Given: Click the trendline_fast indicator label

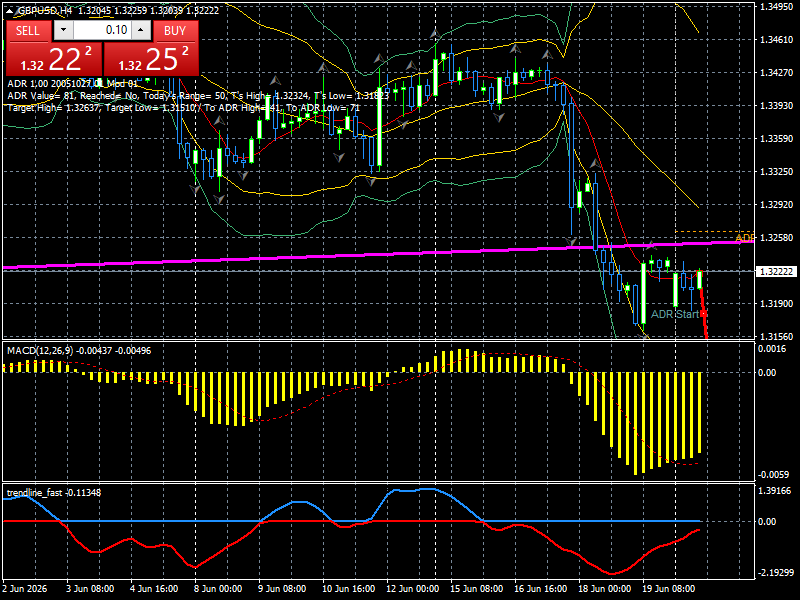Looking at the screenshot, I should [35, 492].
